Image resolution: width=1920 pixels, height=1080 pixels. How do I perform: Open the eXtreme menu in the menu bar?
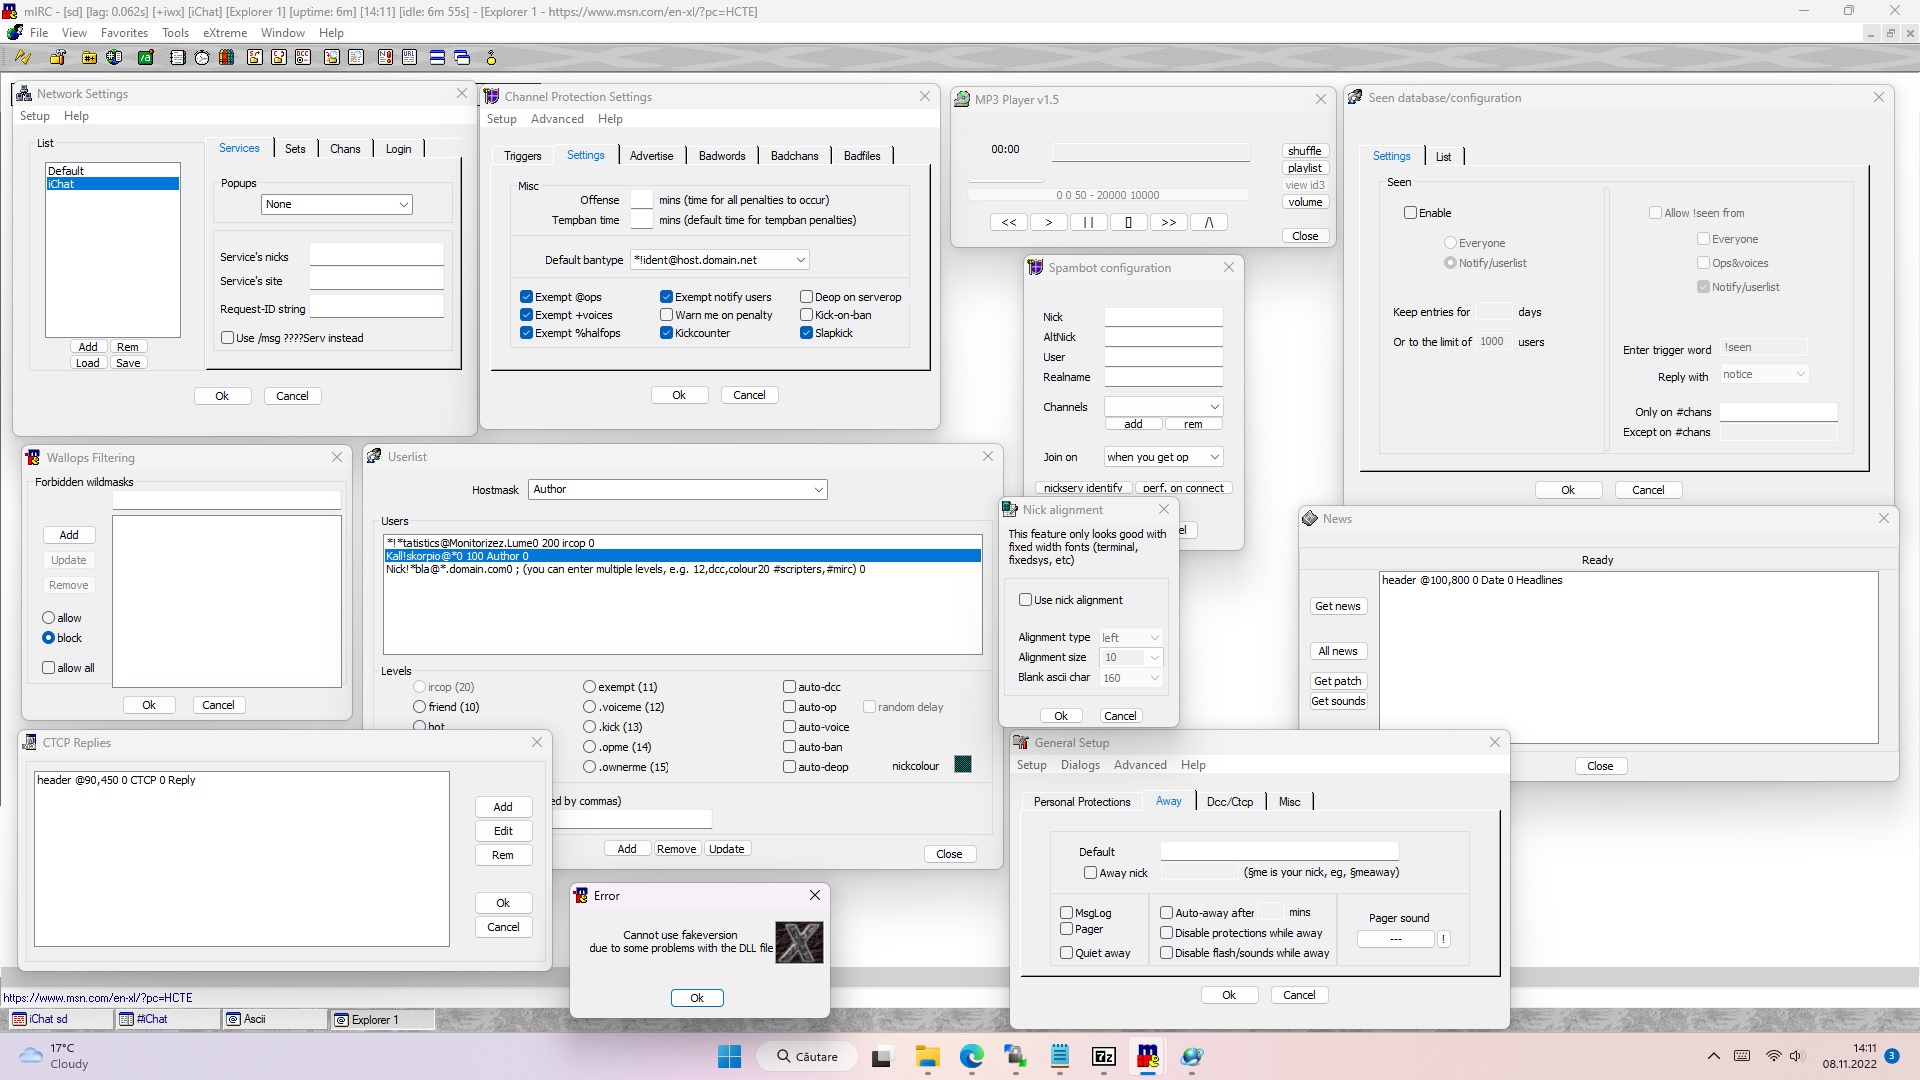[225, 33]
